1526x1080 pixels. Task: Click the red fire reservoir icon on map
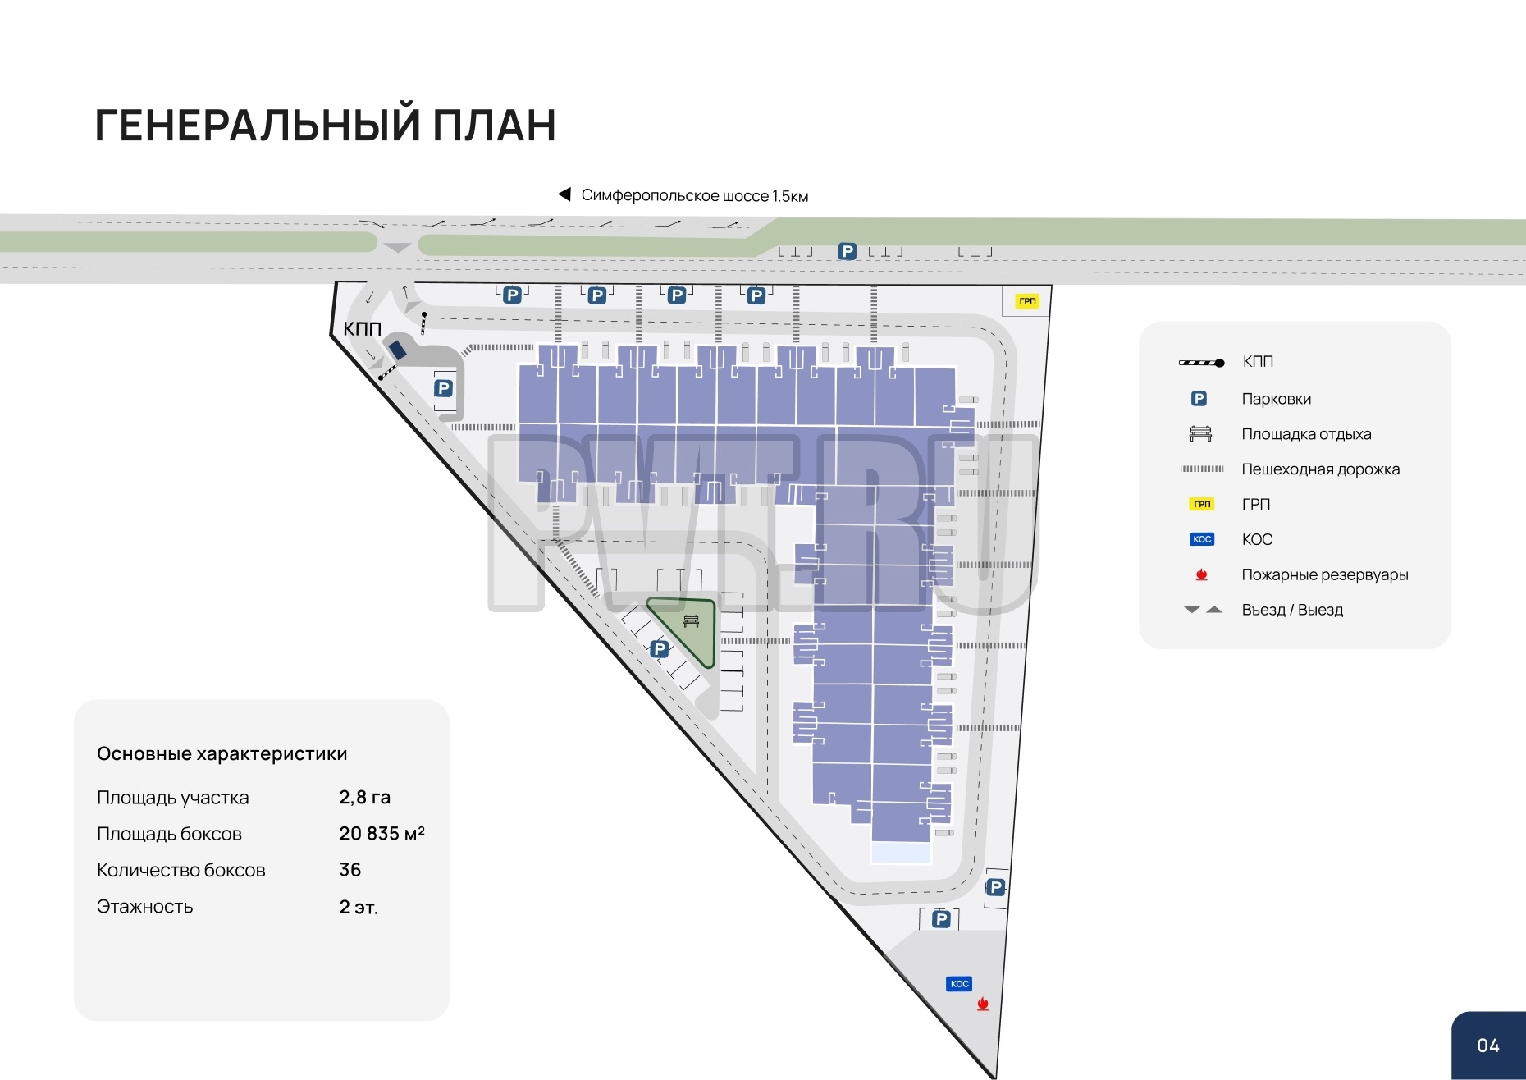pyautogui.click(x=983, y=1004)
